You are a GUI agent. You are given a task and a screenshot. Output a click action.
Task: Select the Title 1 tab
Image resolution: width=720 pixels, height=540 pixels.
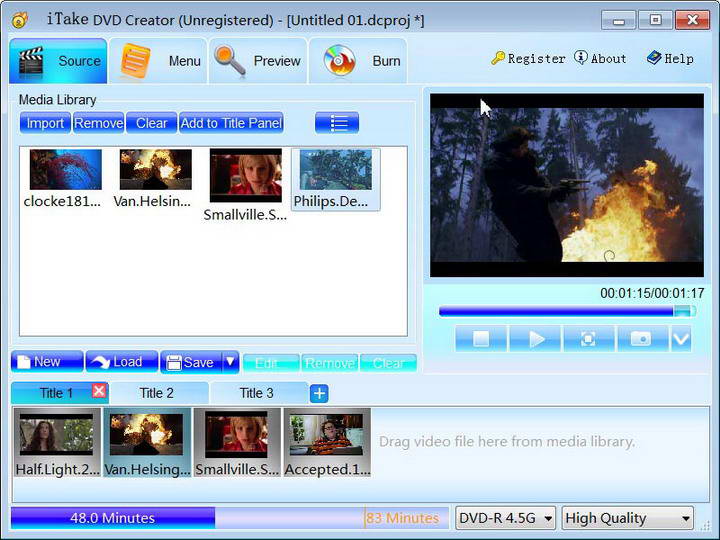click(x=56, y=393)
